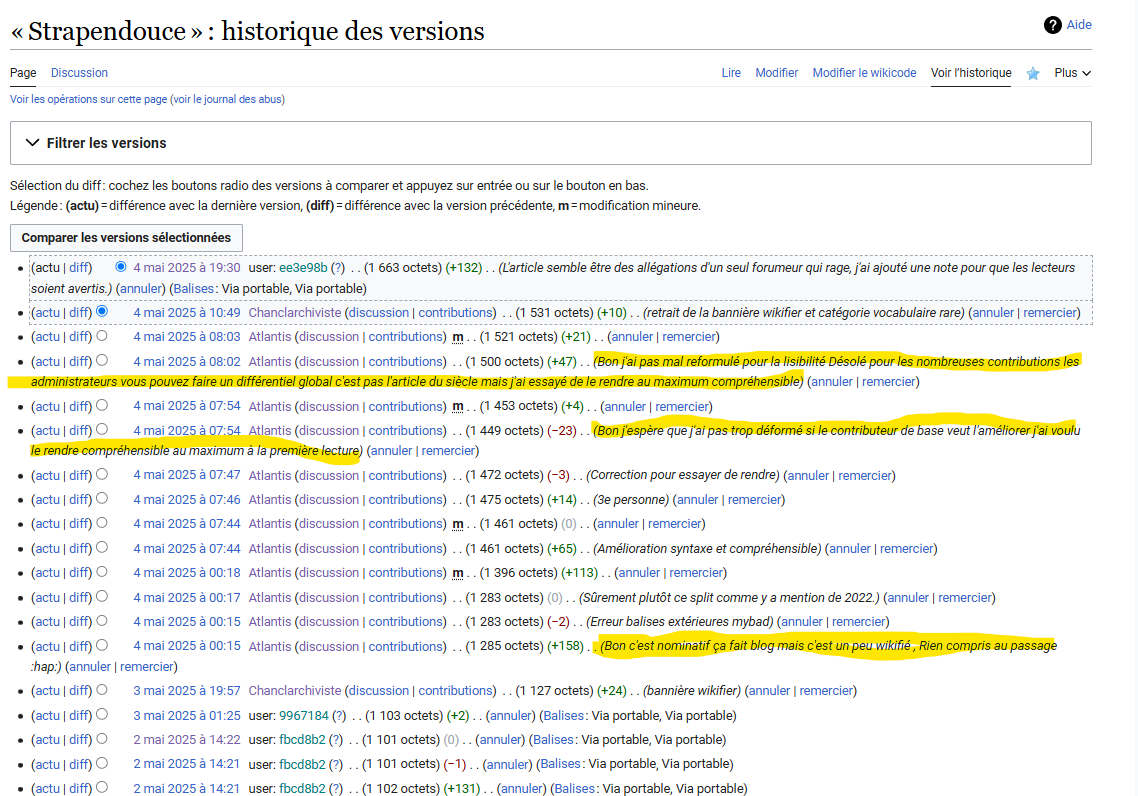Click the Aide help question mark icon
Viewport: 1138px width, 796px height.
pos(1052,25)
